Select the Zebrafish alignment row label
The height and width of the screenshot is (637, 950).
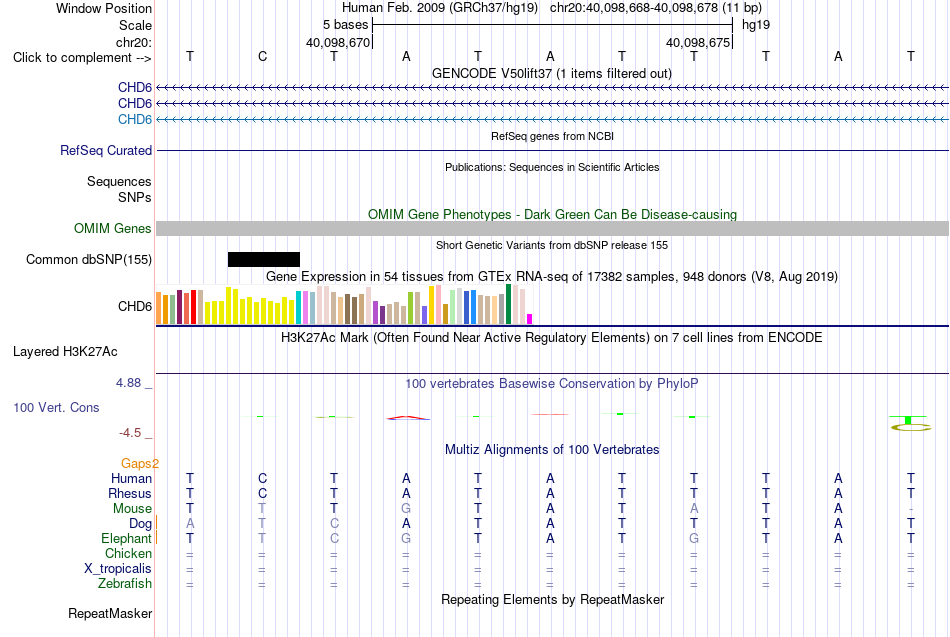(125, 584)
